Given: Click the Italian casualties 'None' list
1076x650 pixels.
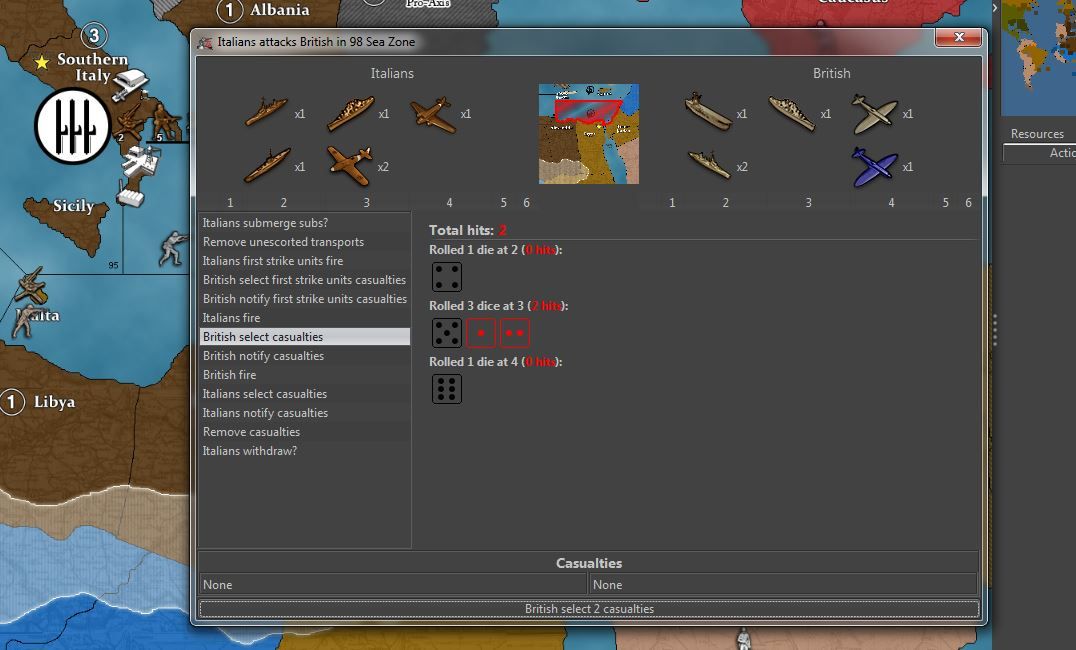Looking at the screenshot, I should coord(393,584).
